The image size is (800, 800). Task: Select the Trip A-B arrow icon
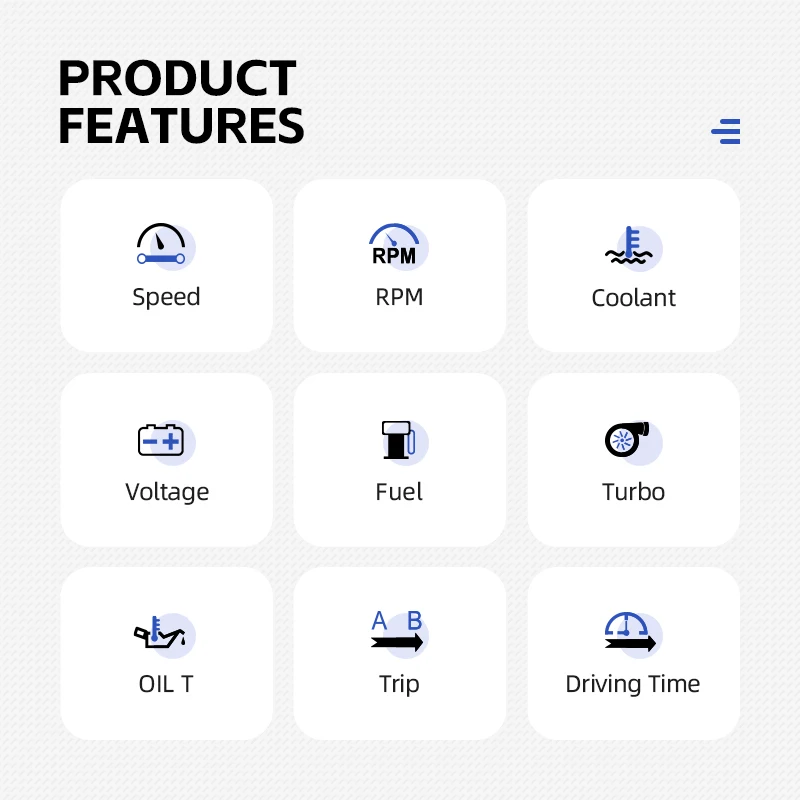(399, 633)
